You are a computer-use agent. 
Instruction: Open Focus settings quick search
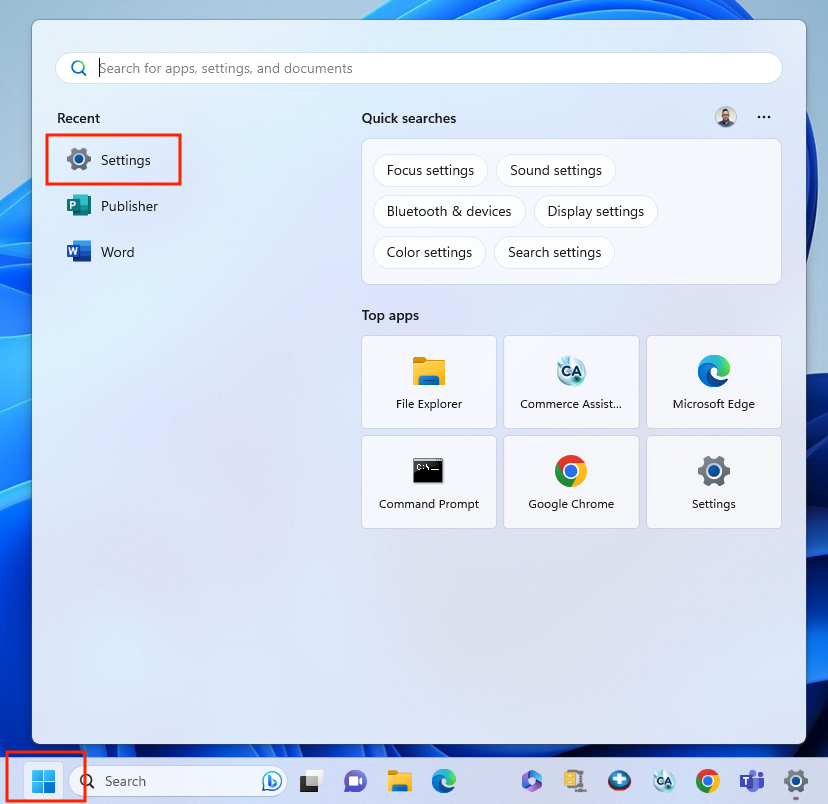[430, 170]
